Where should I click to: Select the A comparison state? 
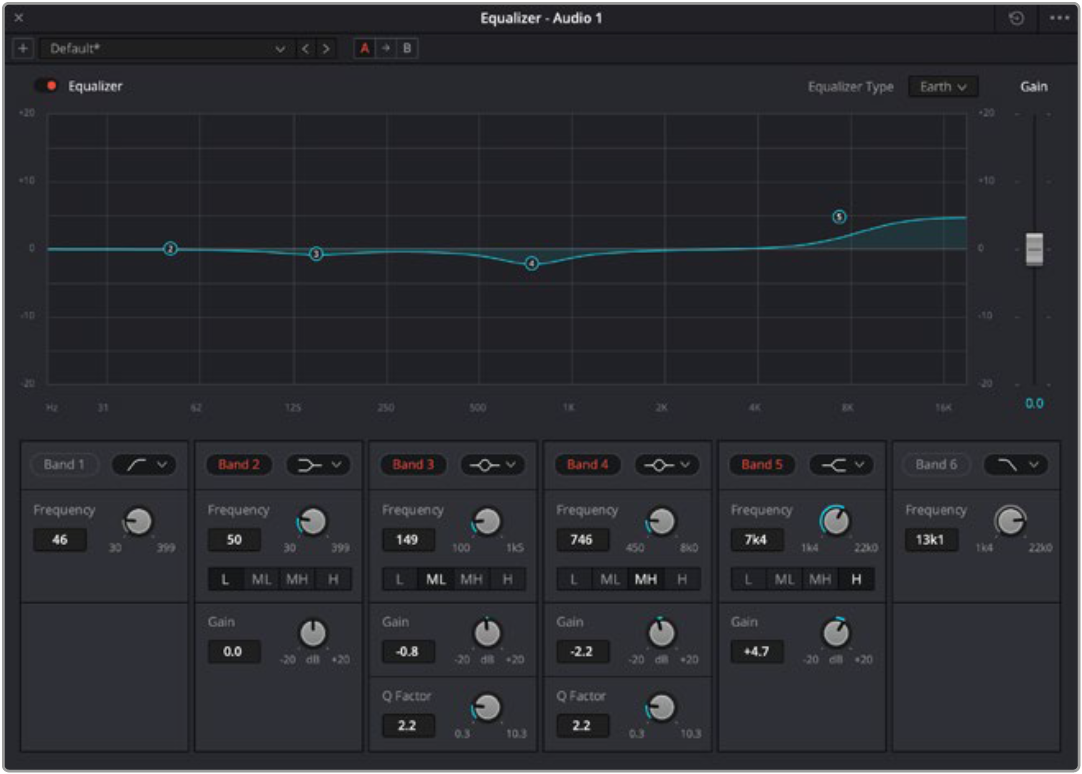[x=365, y=48]
